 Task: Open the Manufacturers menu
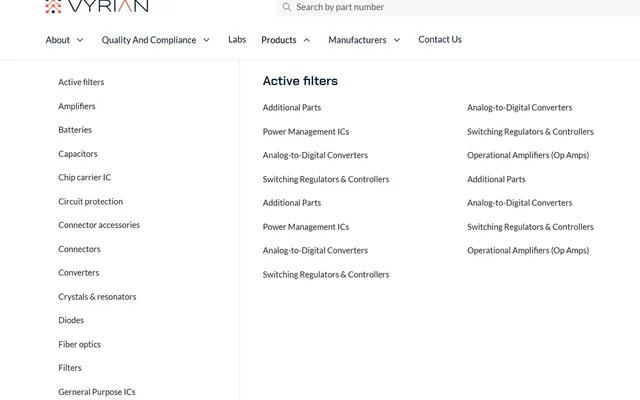click(x=357, y=40)
